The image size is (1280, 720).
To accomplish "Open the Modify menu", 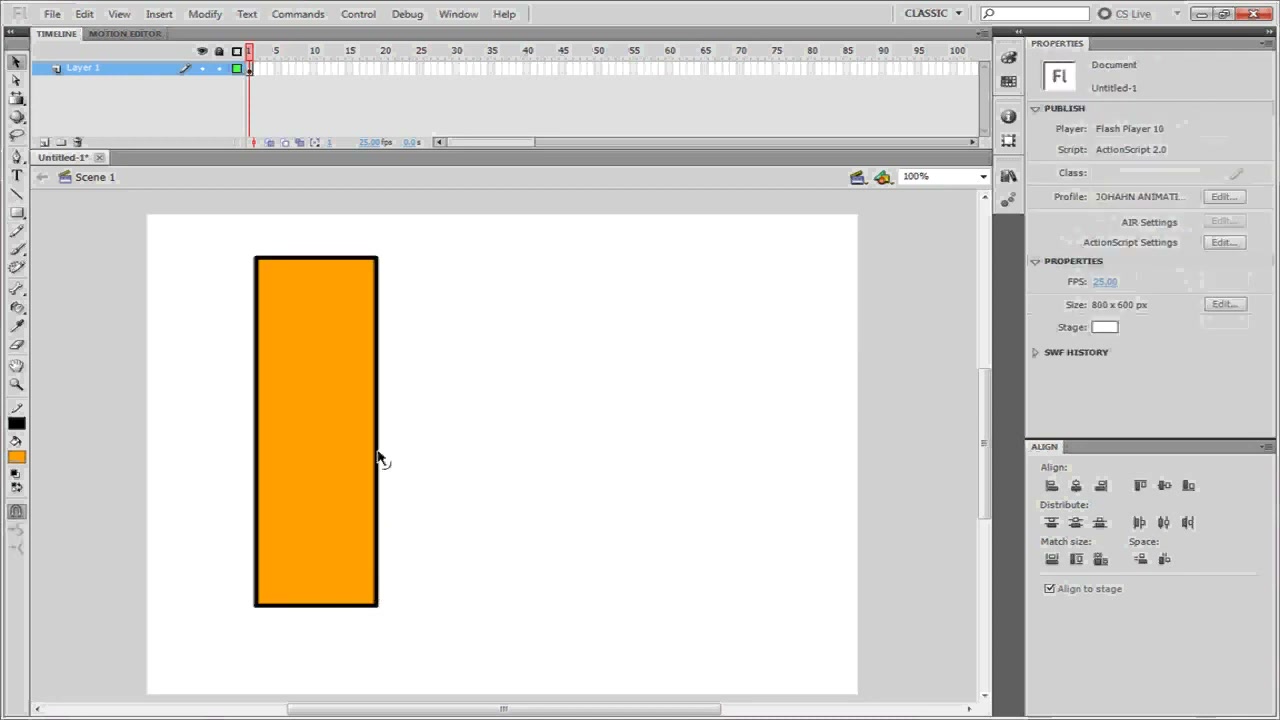I will [205, 14].
